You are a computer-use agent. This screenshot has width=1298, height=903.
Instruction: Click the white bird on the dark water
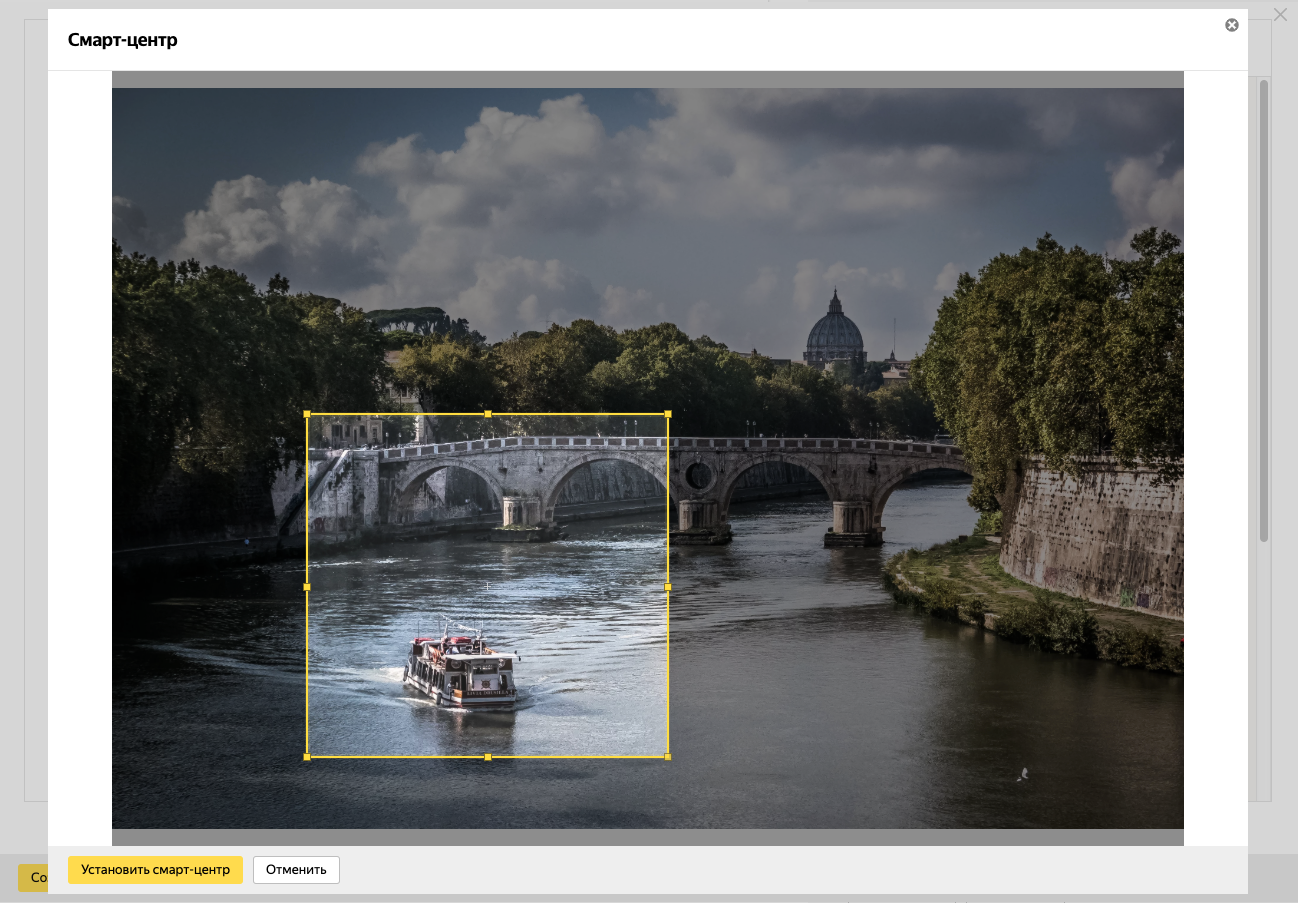pos(1022,774)
